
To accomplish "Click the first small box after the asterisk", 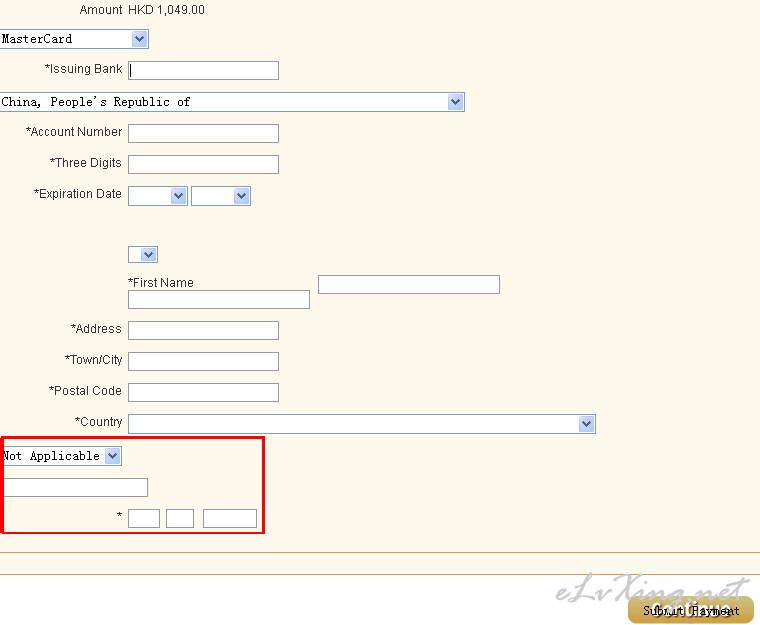I will 144,518.
